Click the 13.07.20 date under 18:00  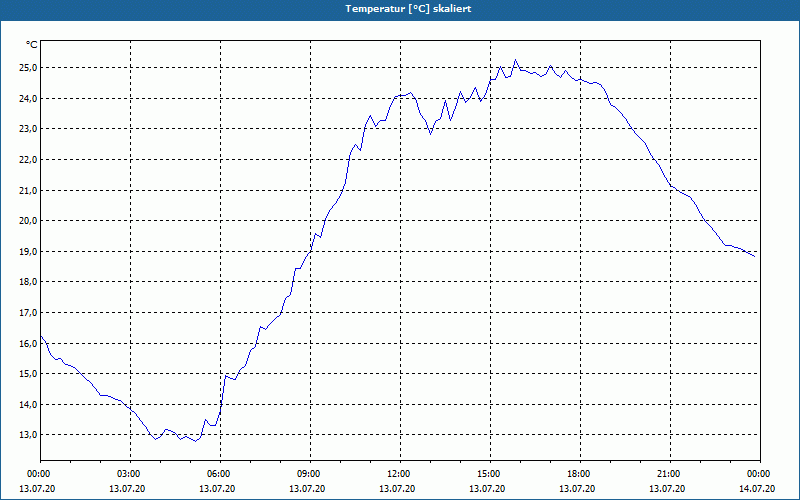[577, 489]
